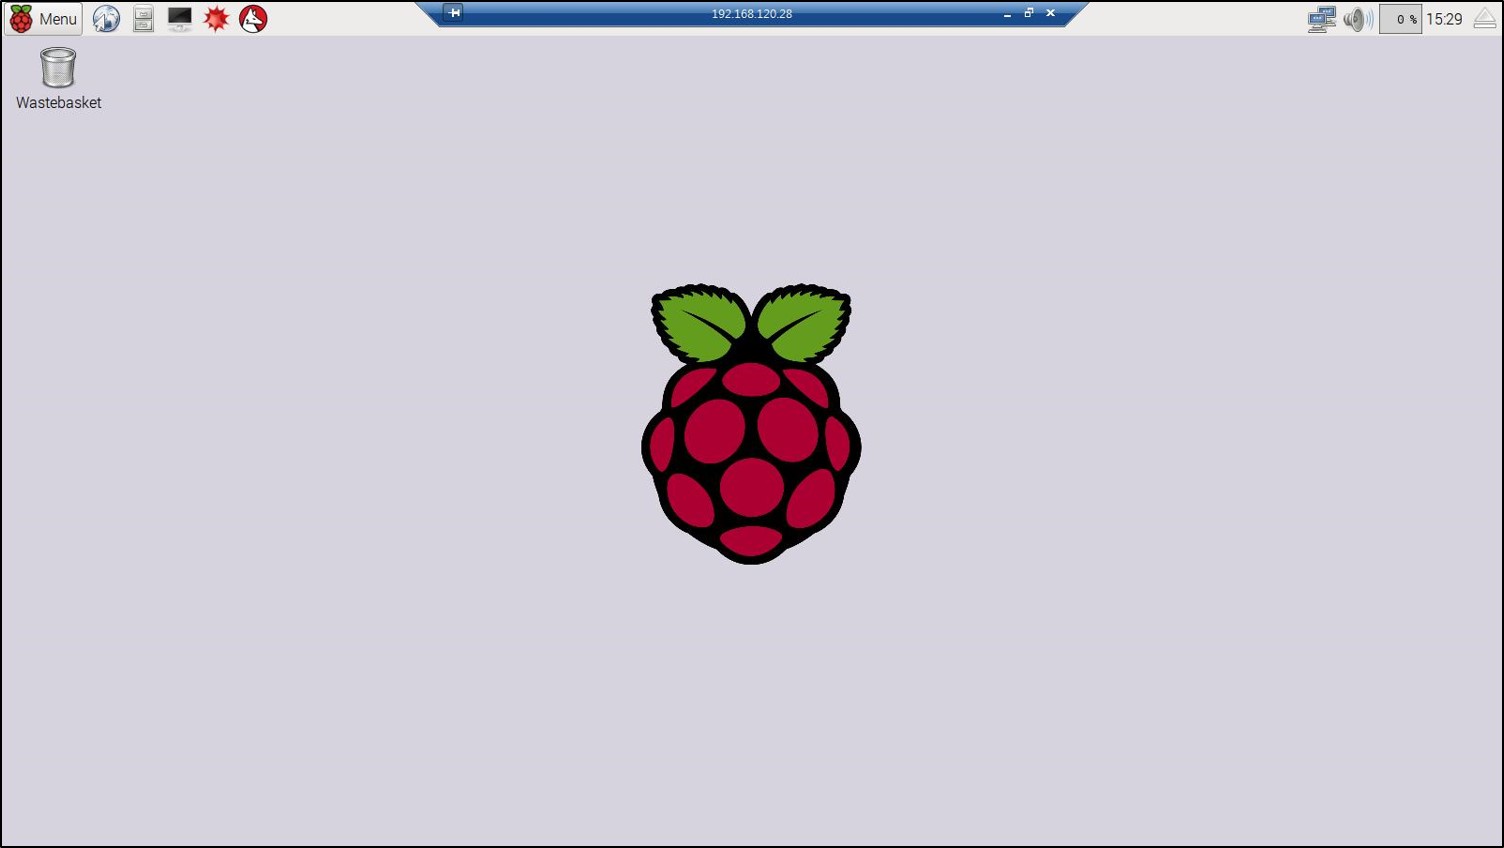
Task: Open Mathematica red spiky icon
Action: 216,19
